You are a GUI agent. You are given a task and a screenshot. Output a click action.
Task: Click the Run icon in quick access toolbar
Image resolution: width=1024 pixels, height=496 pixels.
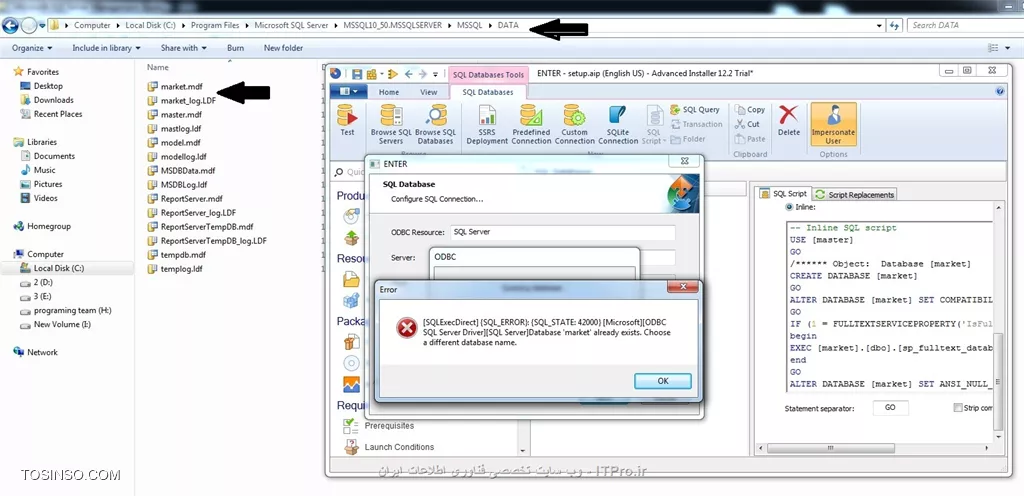pos(392,74)
